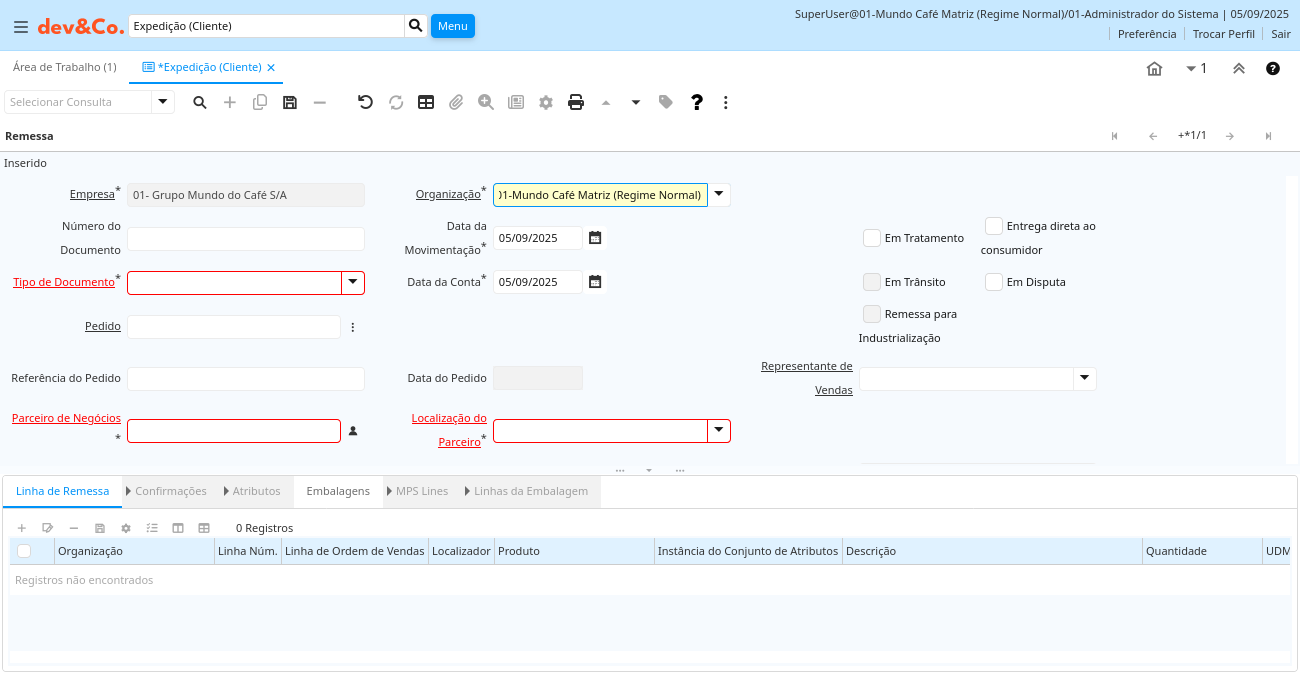
Task: Expand the Tipo de Documento dropdown
Action: click(353, 283)
